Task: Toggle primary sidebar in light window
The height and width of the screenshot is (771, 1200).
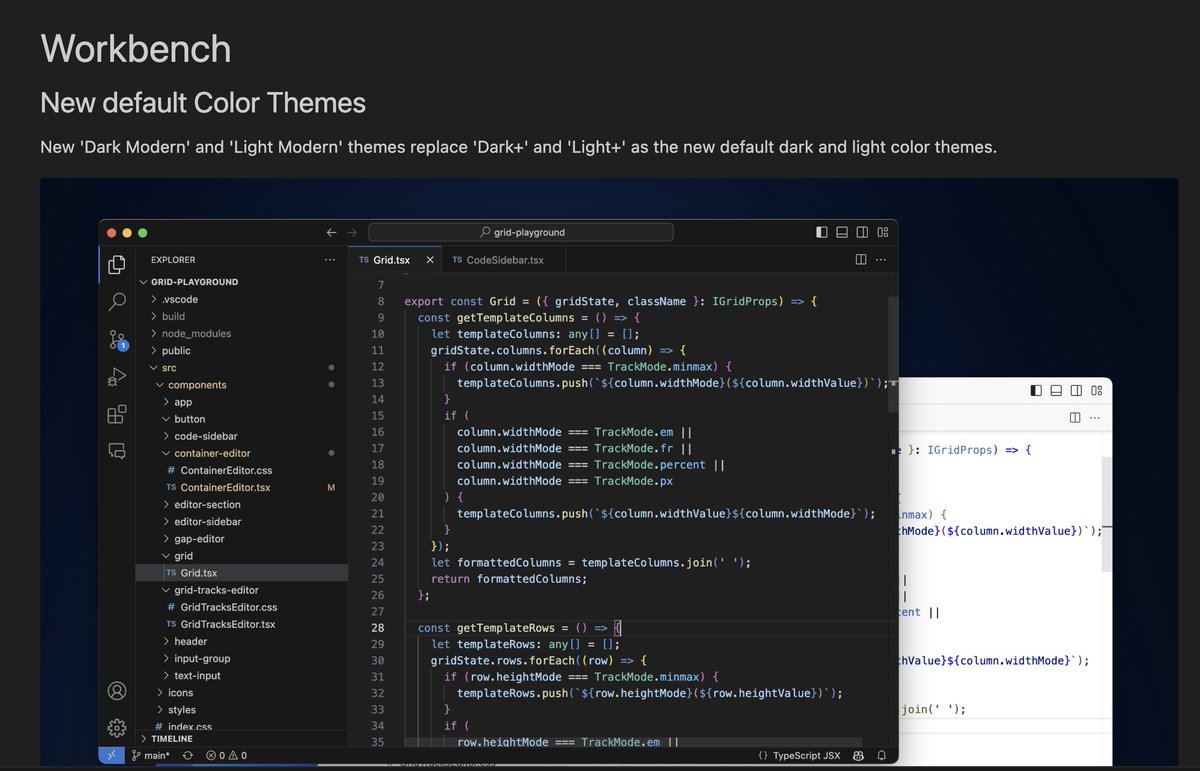Action: [x=1036, y=390]
